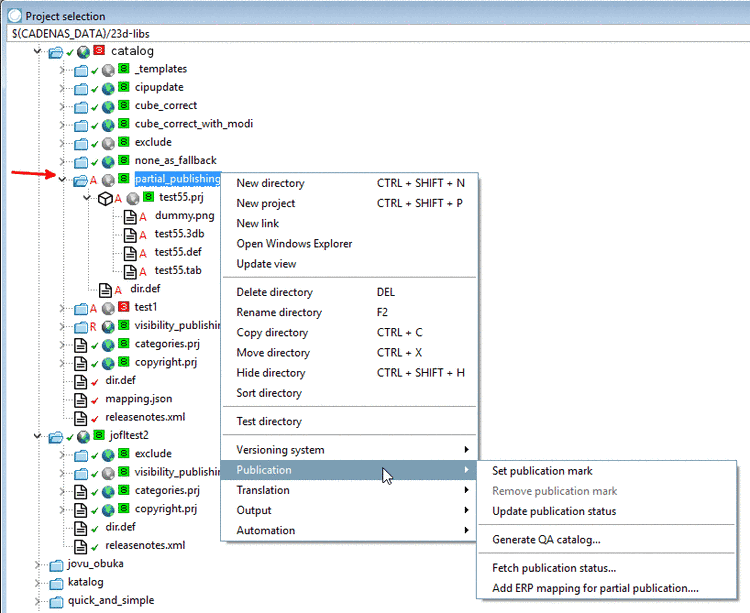Choose Generate QA catalog... entry
750x613 pixels.
pos(607,539)
